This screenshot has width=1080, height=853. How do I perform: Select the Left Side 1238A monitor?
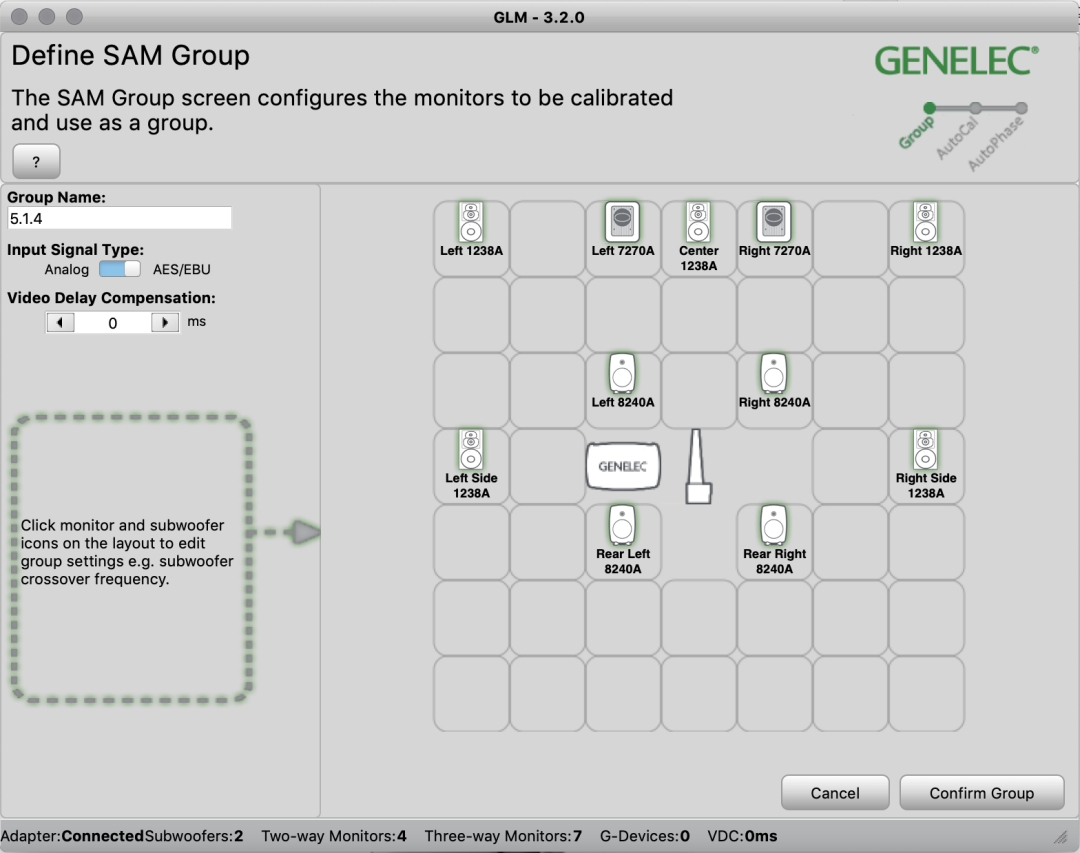coord(471,449)
